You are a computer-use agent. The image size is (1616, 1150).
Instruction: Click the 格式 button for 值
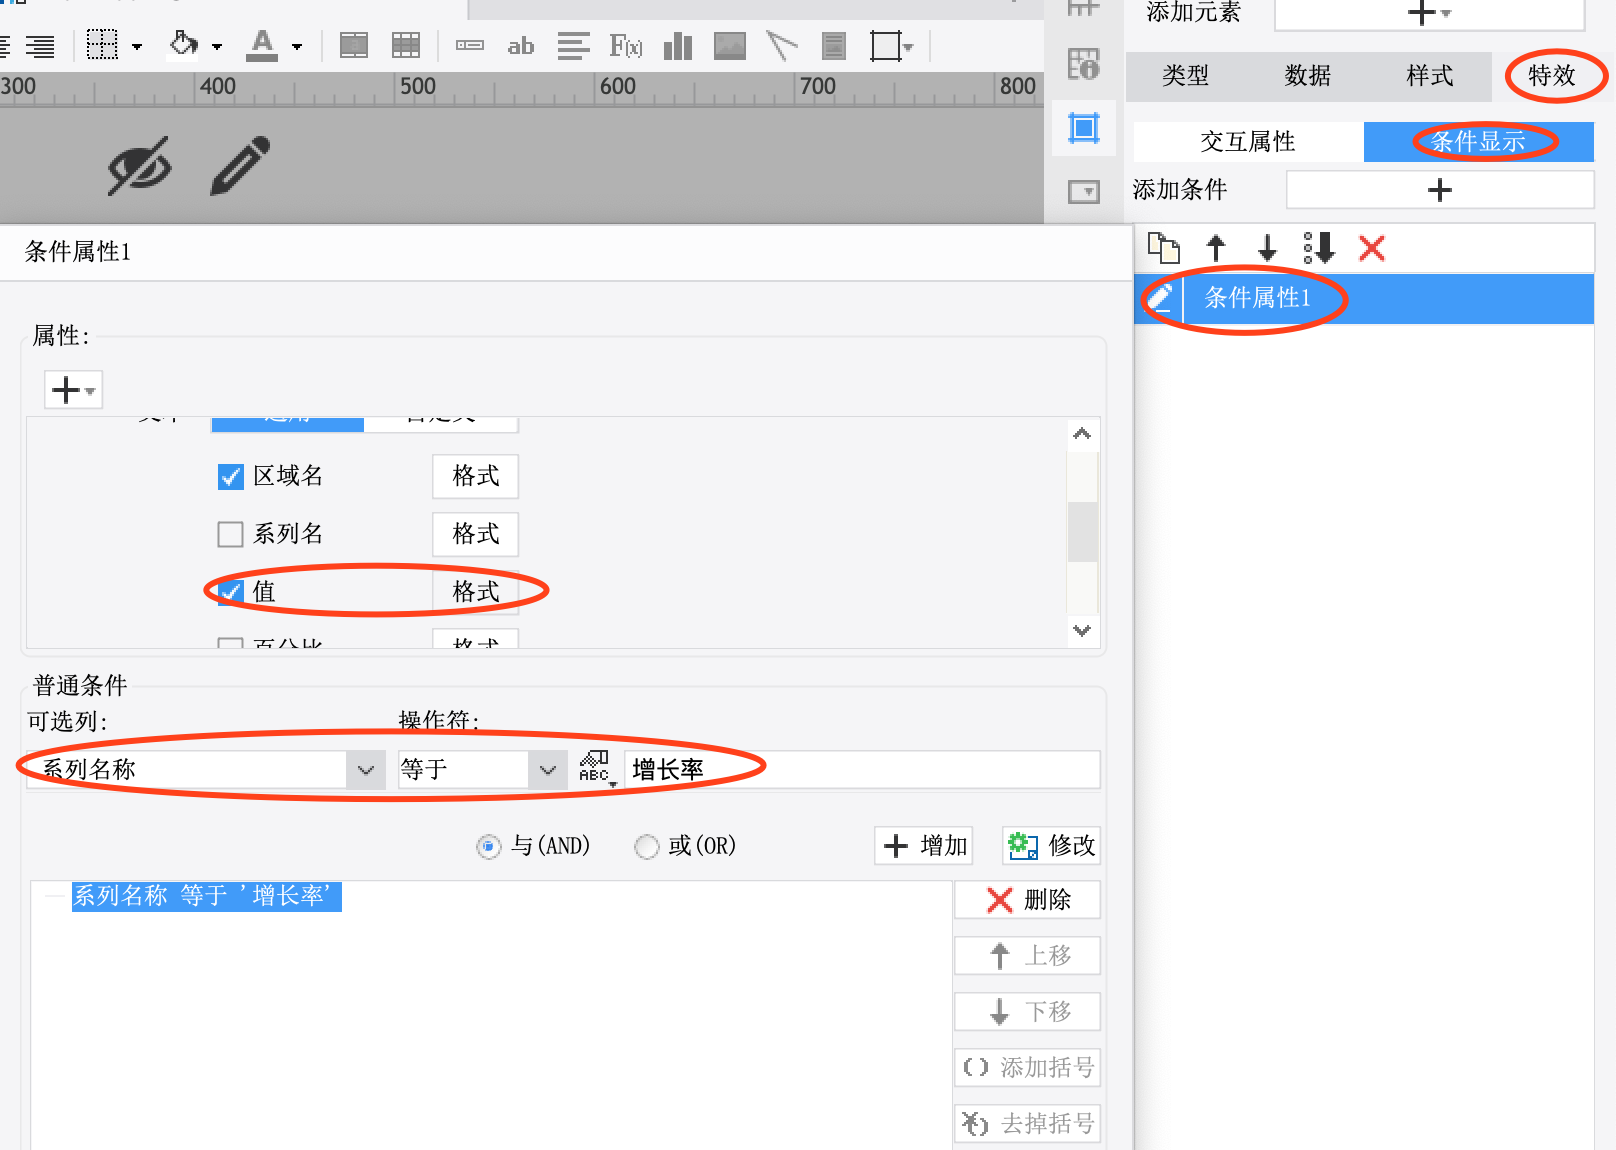coord(475,592)
